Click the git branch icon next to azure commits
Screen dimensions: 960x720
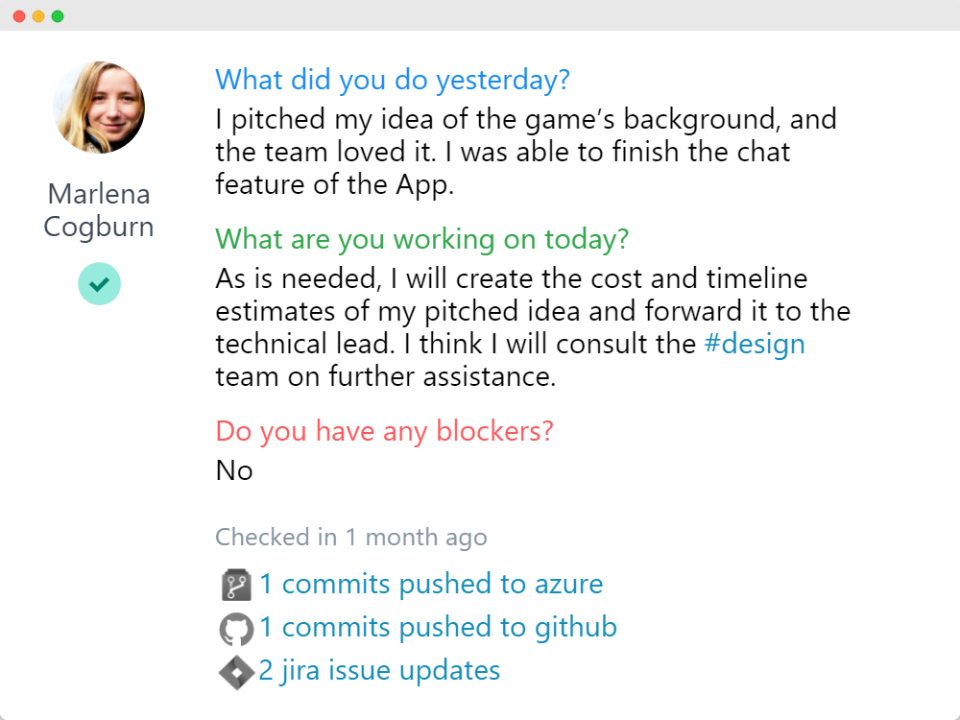(x=235, y=583)
